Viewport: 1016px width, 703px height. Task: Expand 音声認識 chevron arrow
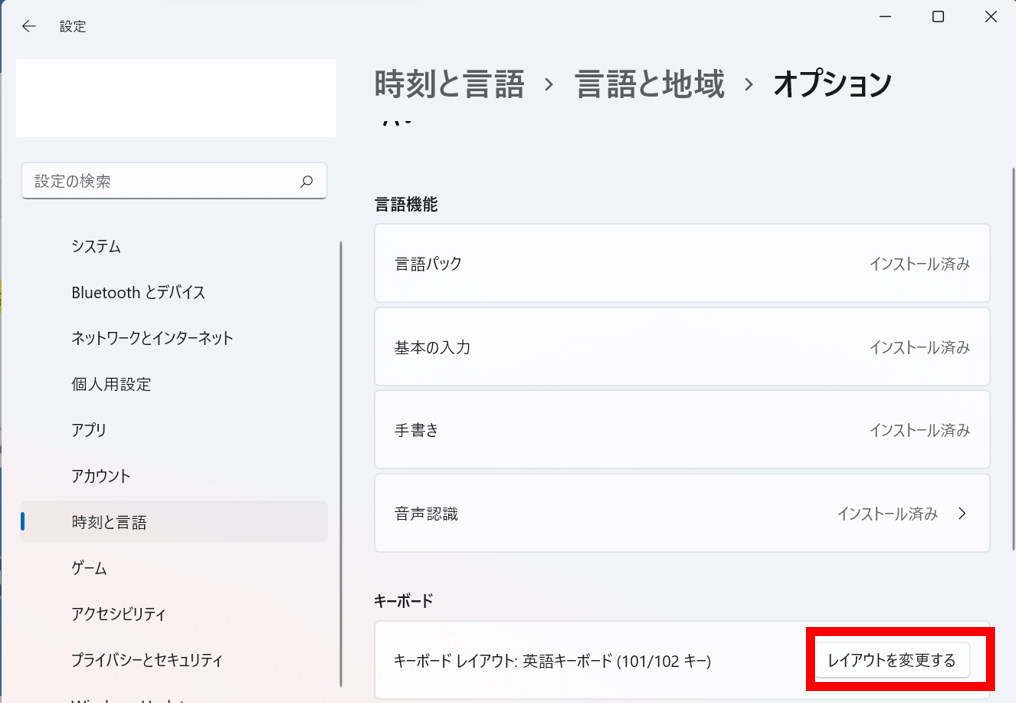[962, 514]
